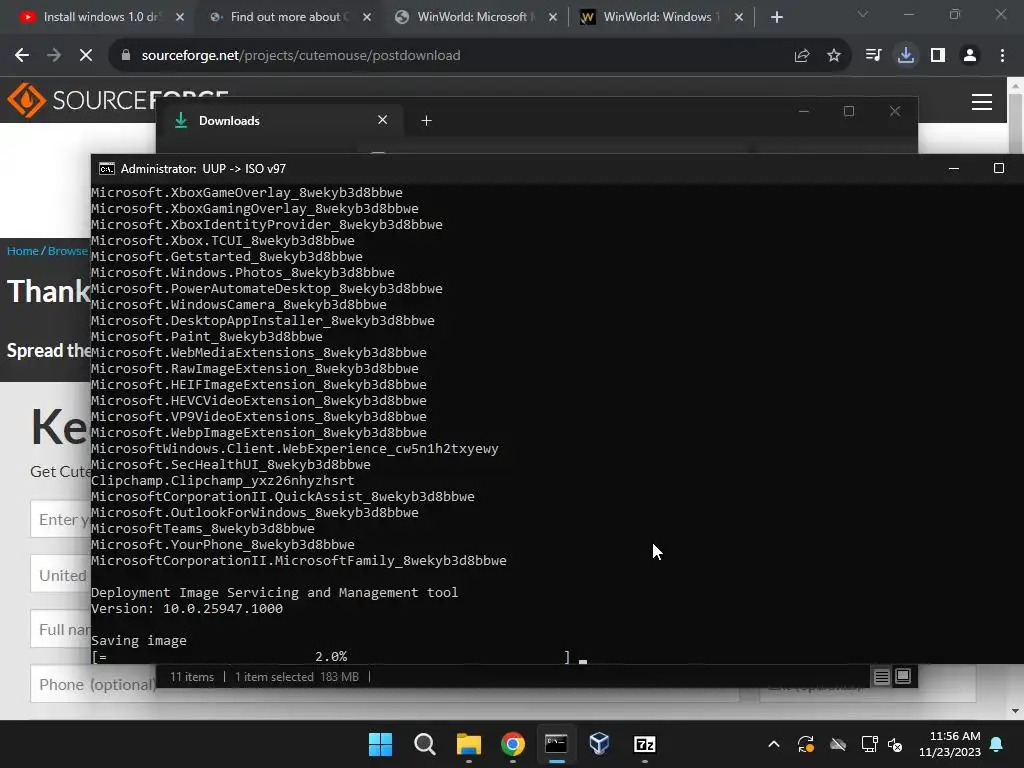This screenshot has width=1024, height=768.
Task: Minimize the command prompt window
Action: click(953, 168)
